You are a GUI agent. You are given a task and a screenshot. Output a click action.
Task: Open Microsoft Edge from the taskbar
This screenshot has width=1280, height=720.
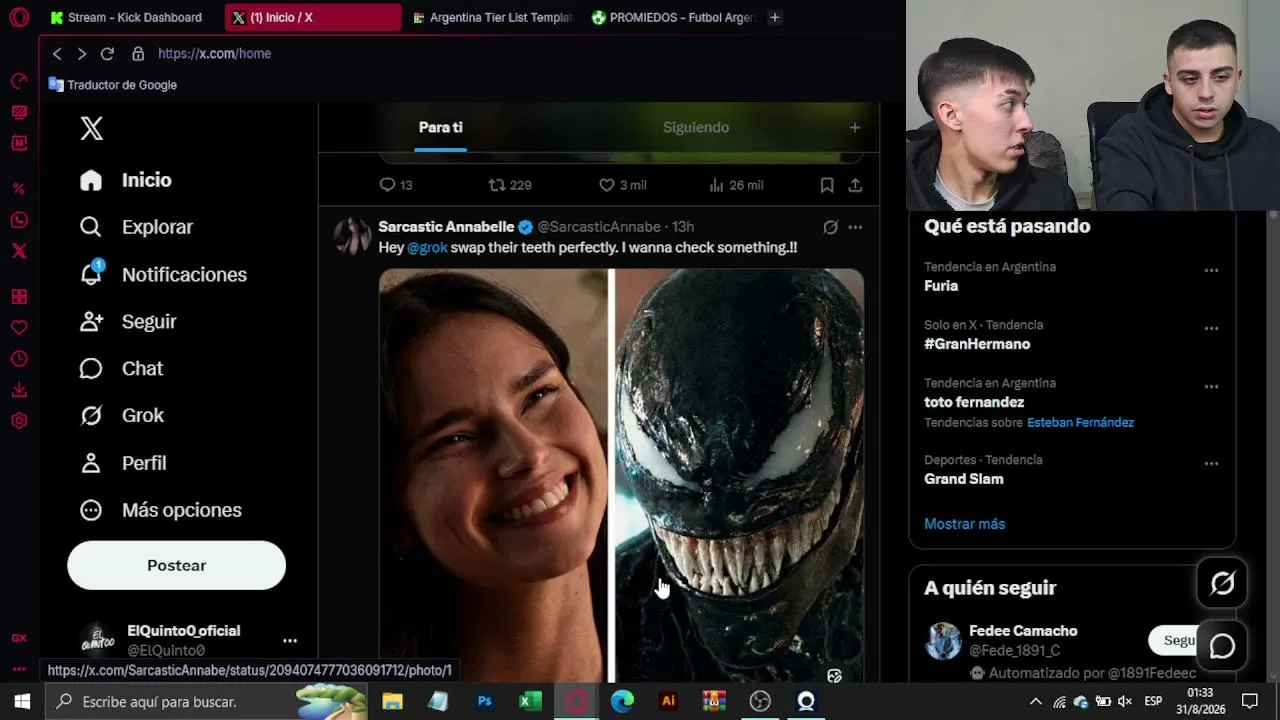tap(622, 701)
